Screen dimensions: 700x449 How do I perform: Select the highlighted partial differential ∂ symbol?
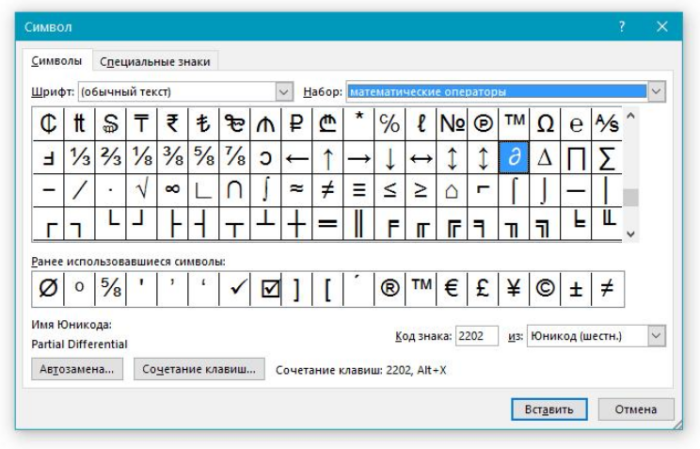pyautogui.click(x=514, y=158)
